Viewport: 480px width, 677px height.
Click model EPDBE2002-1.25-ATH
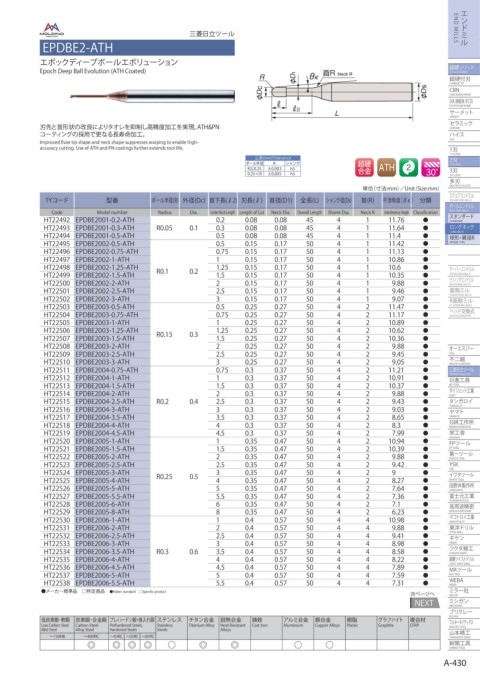[107, 267]
